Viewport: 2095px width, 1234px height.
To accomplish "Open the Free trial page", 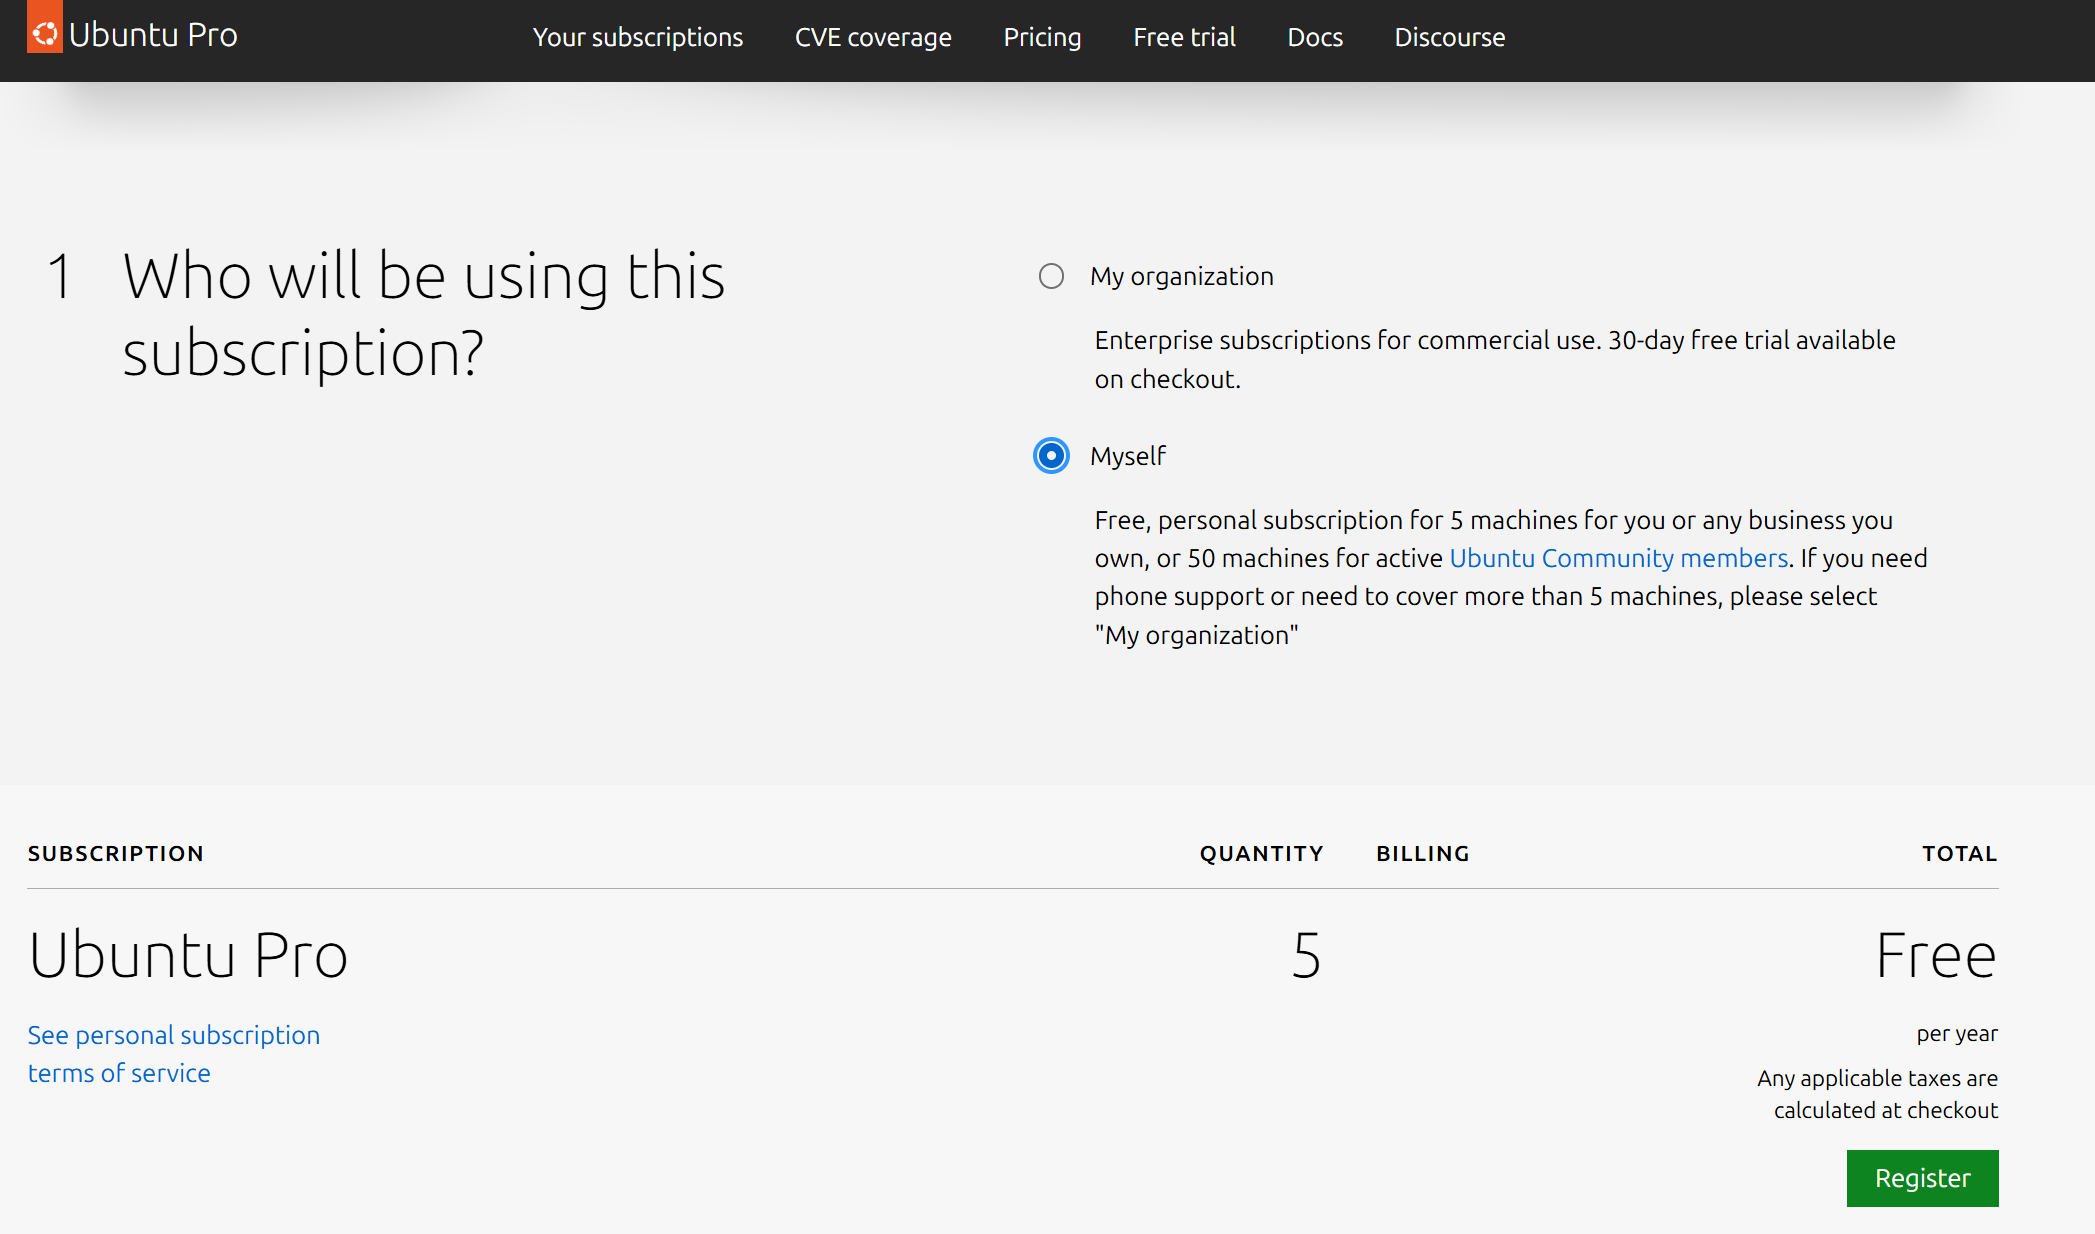I will (1184, 37).
